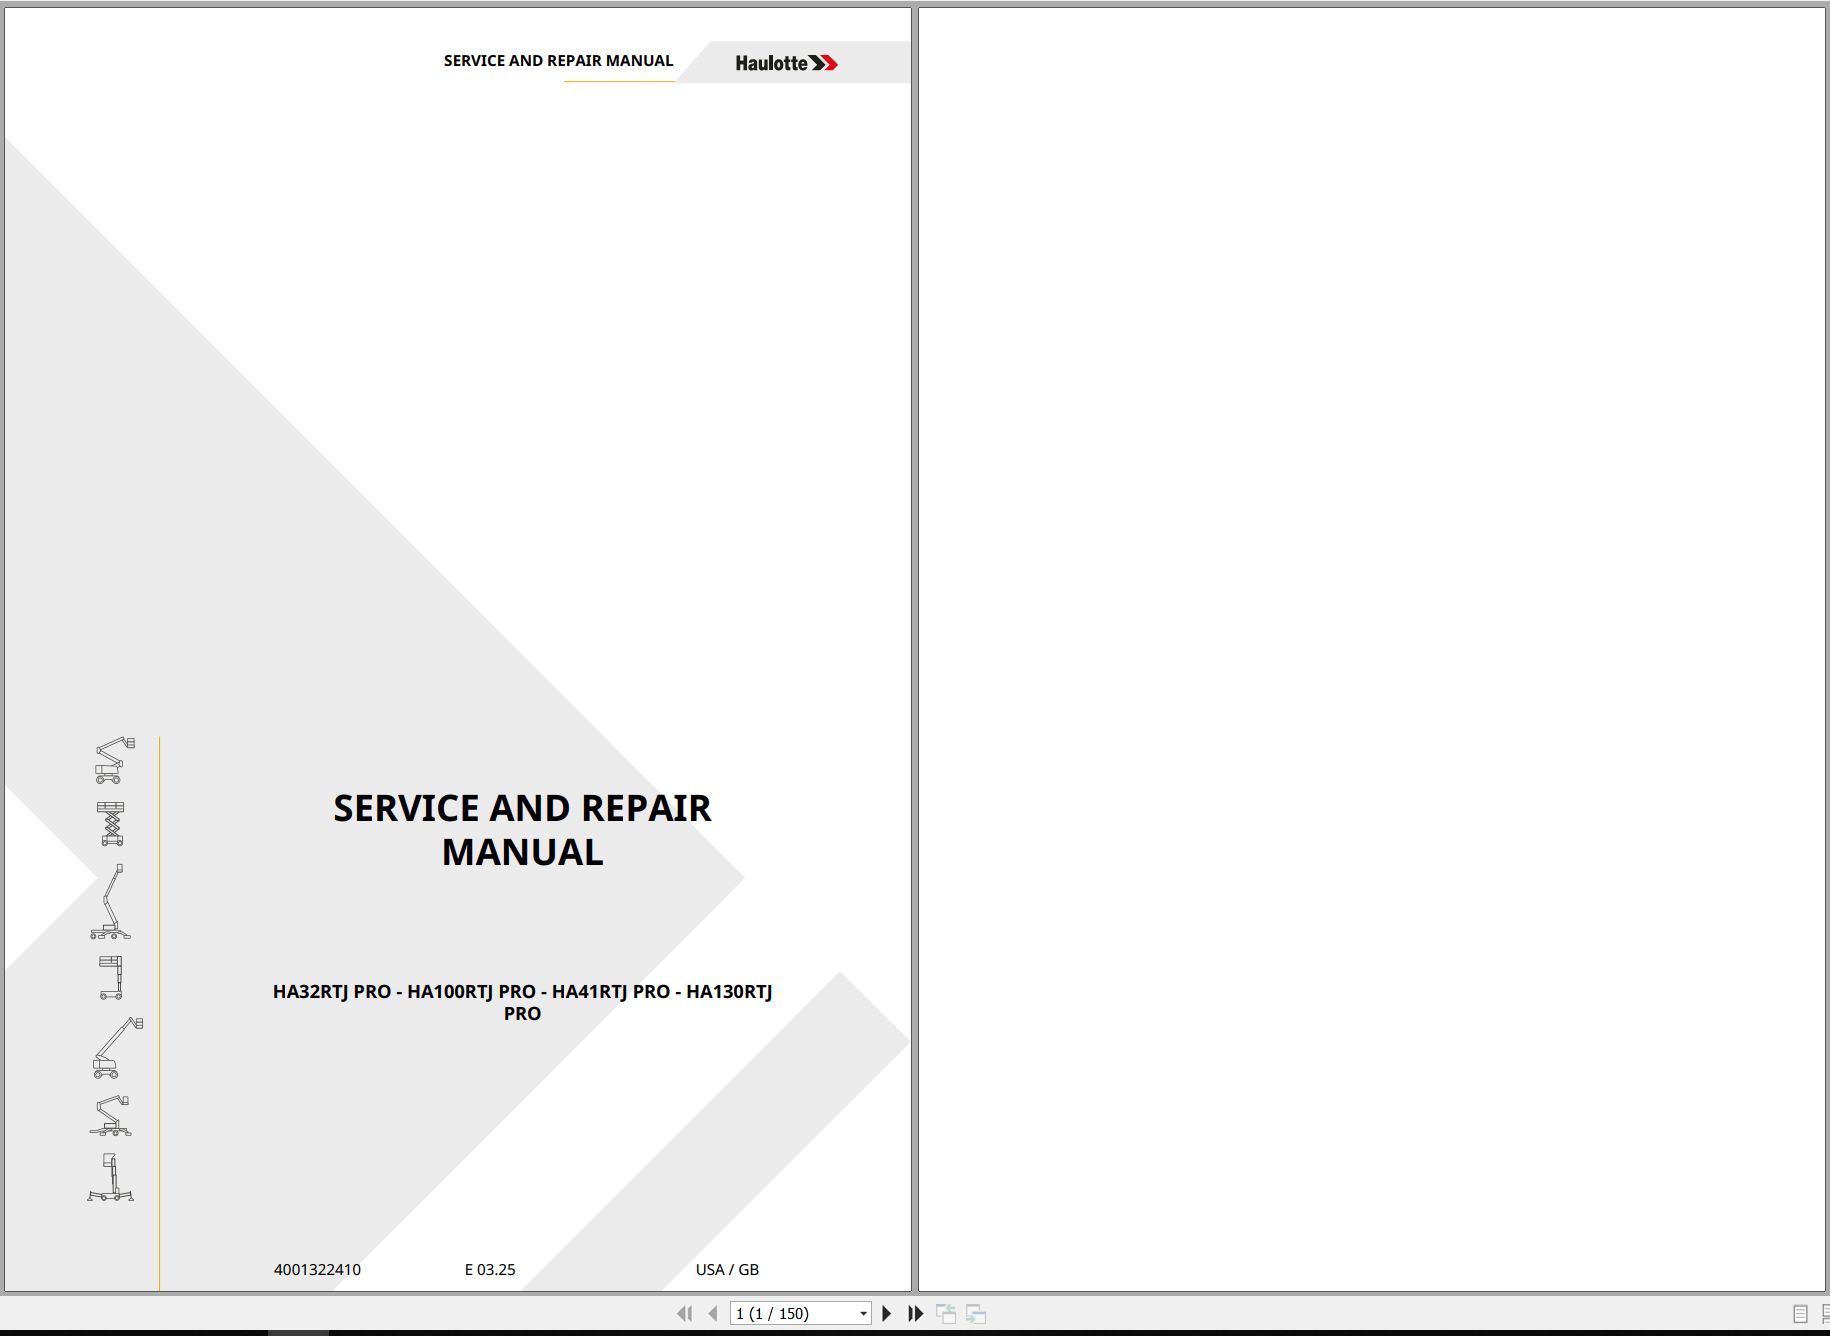The height and width of the screenshot is (1336, 1830).
Task: Select continuous page layout icon
Action: point(1825,1315)
